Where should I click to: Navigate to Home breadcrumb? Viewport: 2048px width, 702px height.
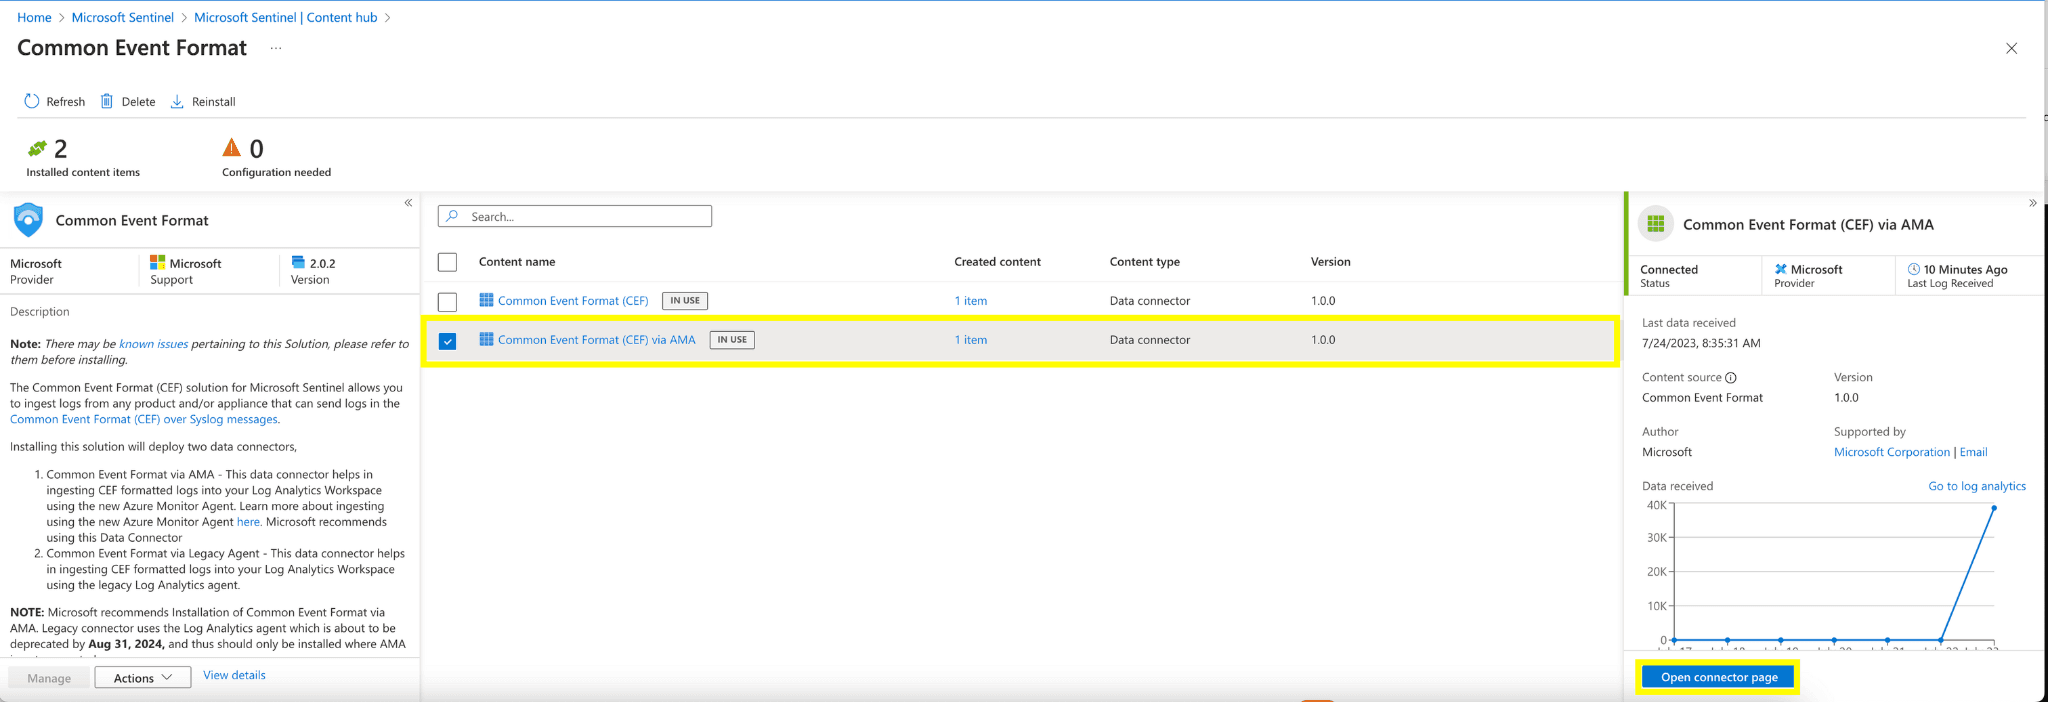tap(34, 17)
